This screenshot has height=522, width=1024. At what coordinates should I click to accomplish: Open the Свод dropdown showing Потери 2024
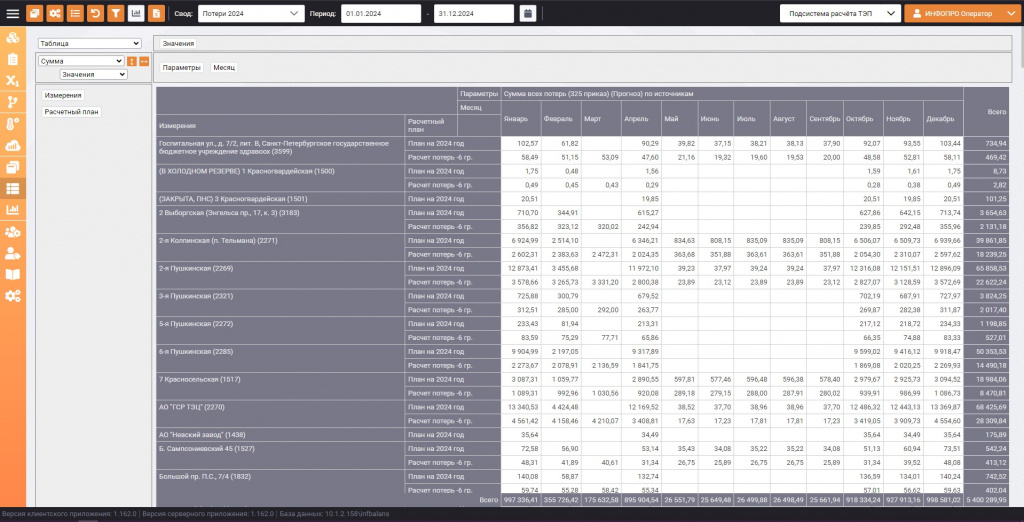pos(251,13)
